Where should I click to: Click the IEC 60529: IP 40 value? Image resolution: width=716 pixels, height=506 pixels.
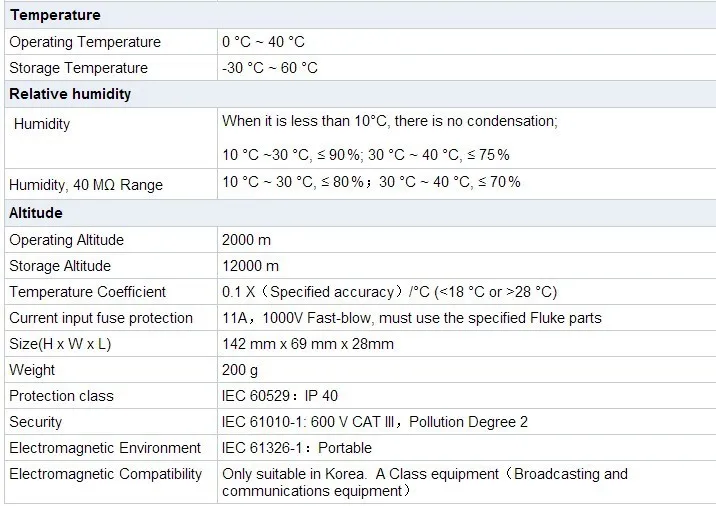click(280, 396)
